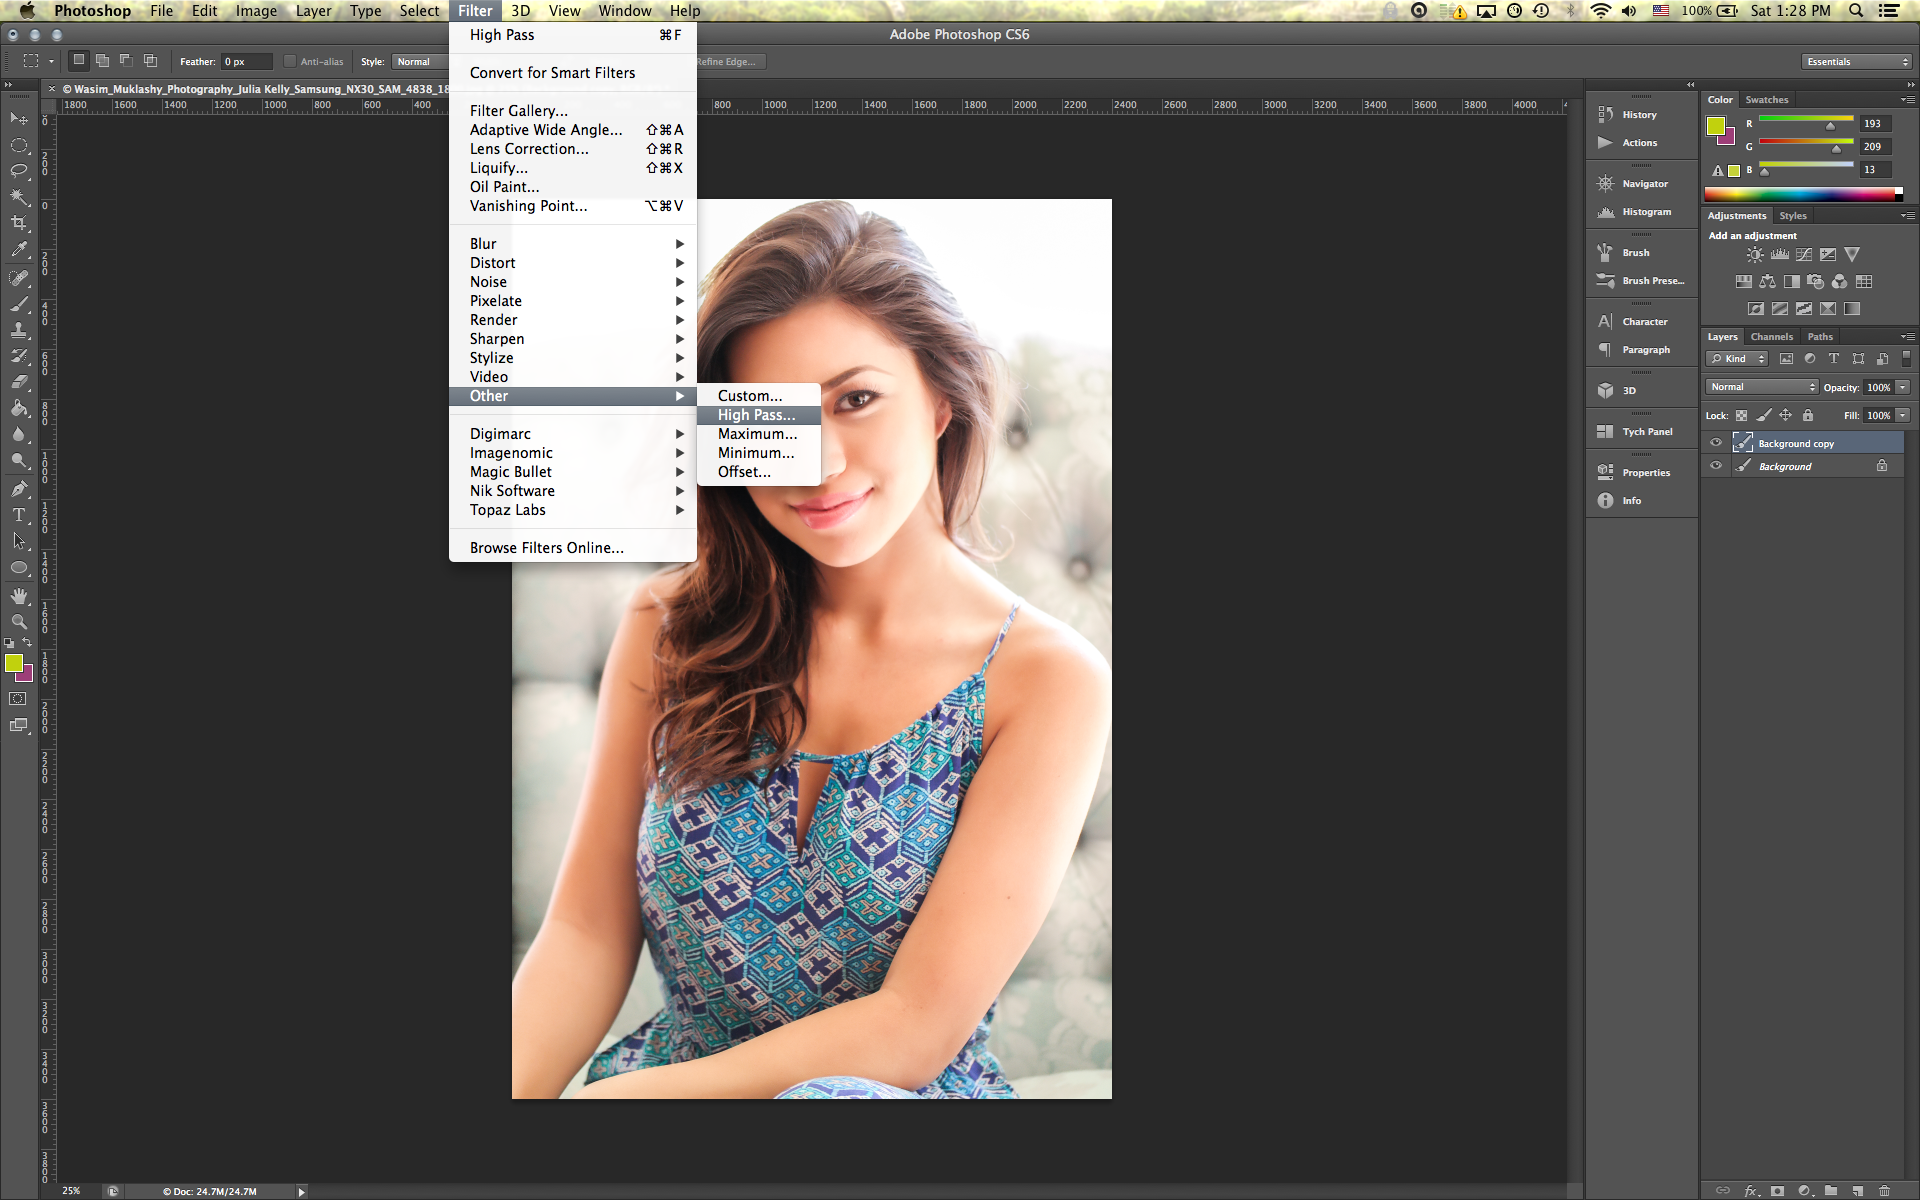Choose High Pass... in Other submenu
Viewport: 1920px width, 1200px height.
coord(759,415)
